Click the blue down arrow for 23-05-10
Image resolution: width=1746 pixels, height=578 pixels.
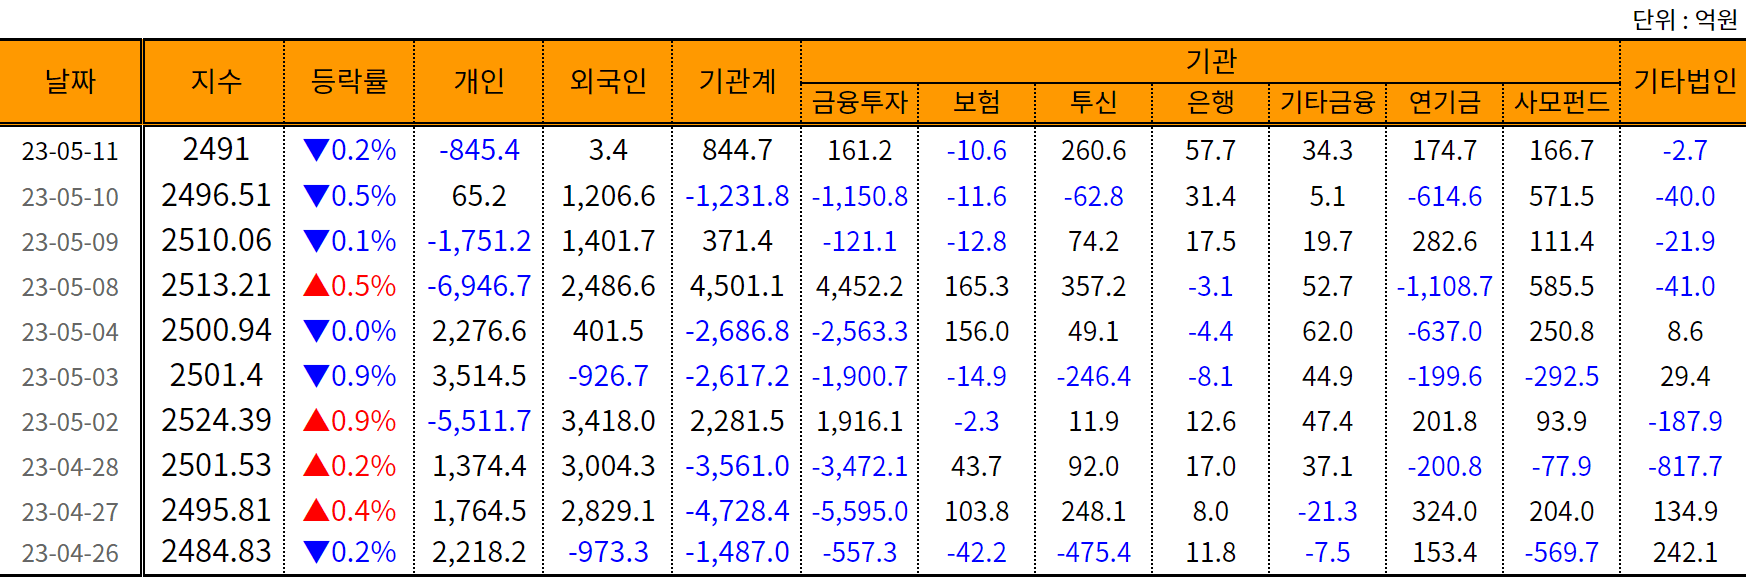pos(316,196)
